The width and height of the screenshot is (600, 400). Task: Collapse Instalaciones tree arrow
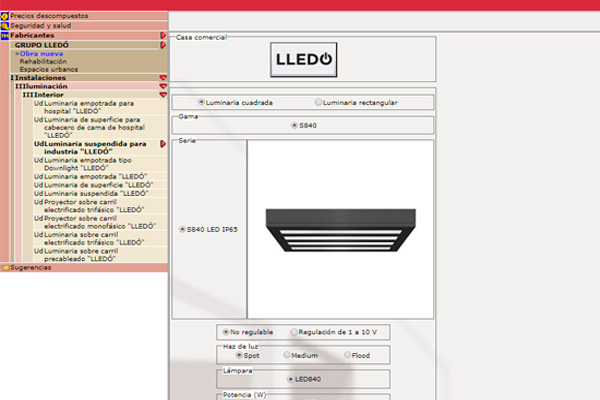(163, 78)
